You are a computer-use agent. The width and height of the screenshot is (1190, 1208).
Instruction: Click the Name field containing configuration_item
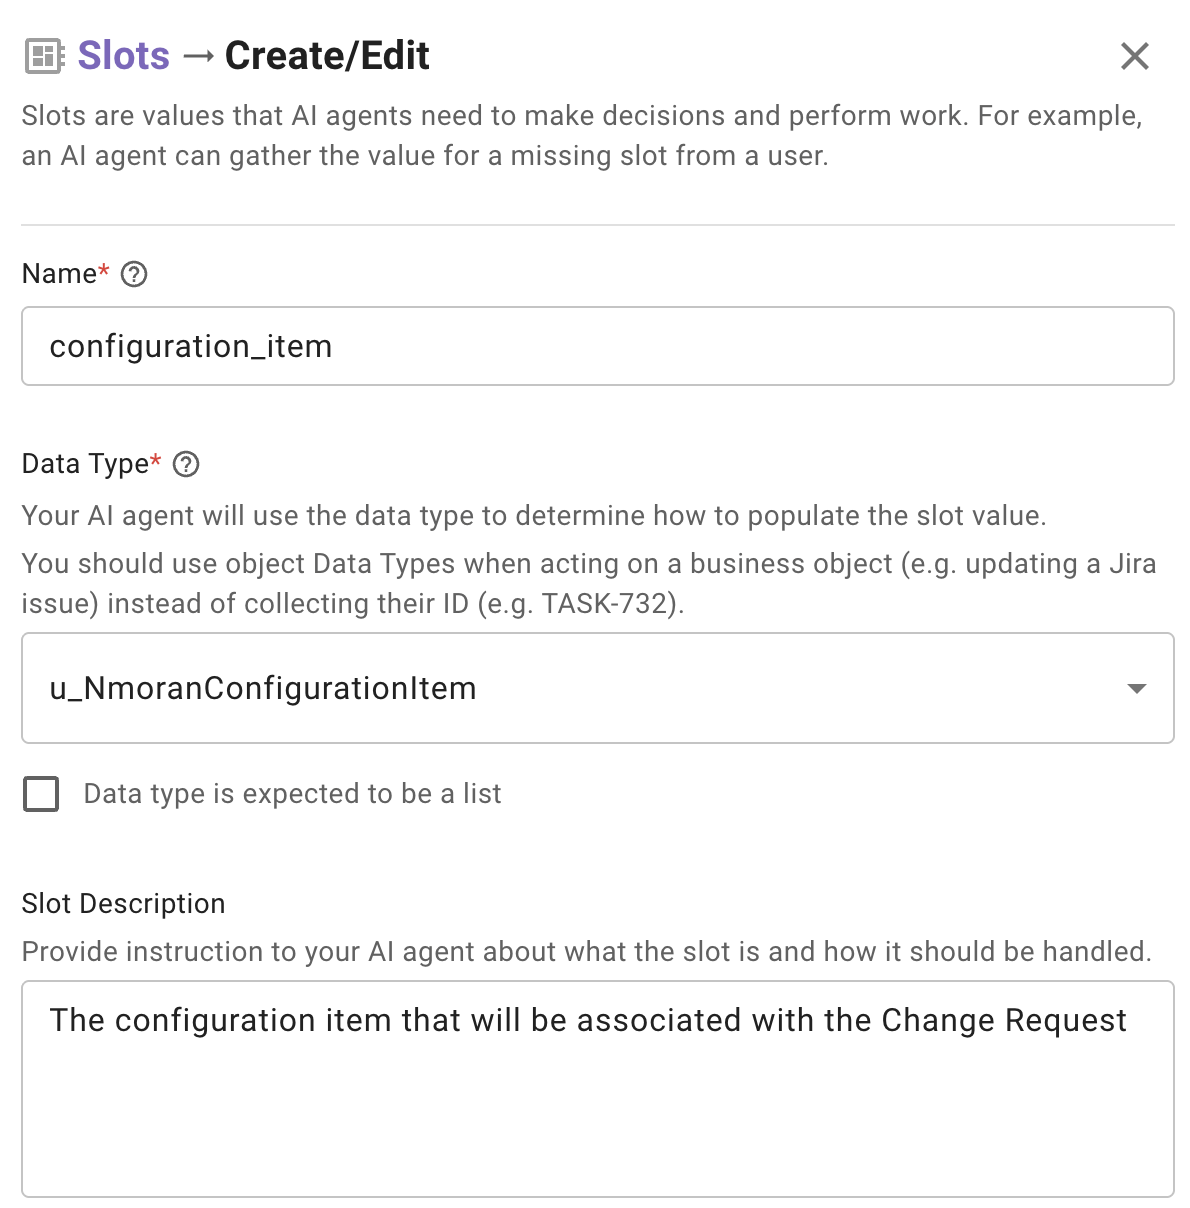(597, 346)
